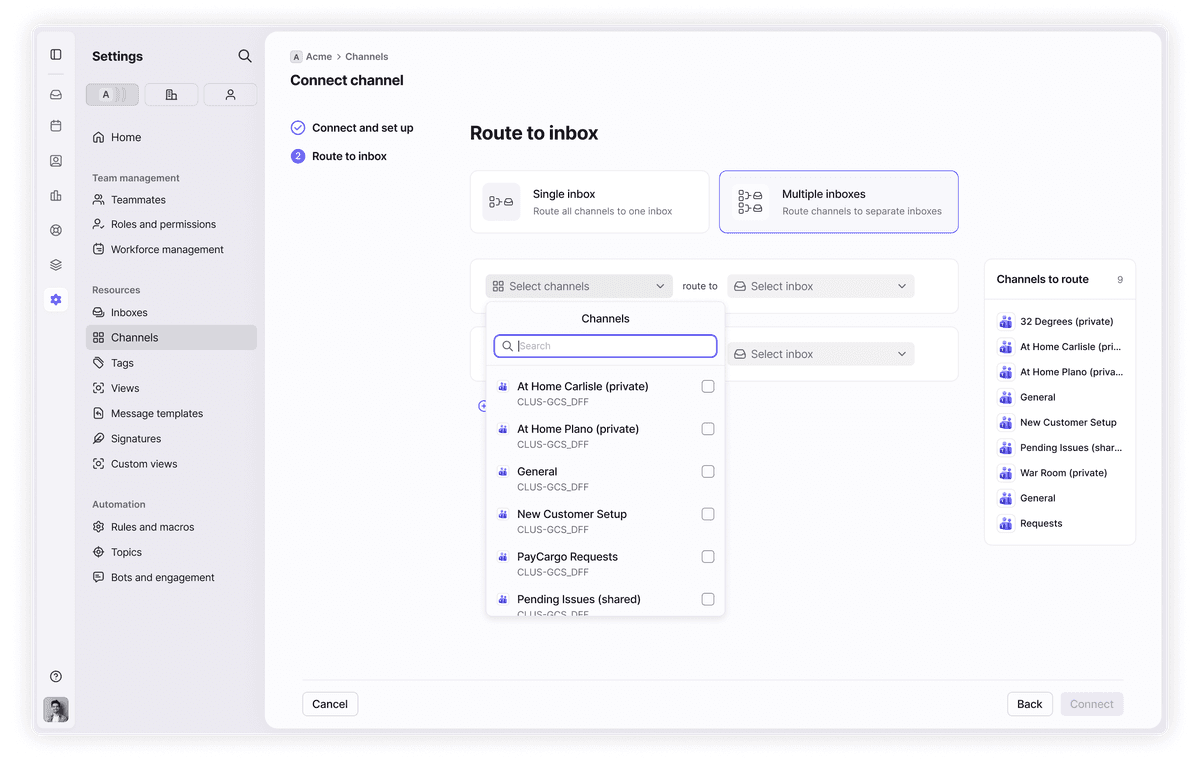Open the lifebuoy support icon in rail
Viewport: 1200px width, 760px height.
[x=56, y=230]
